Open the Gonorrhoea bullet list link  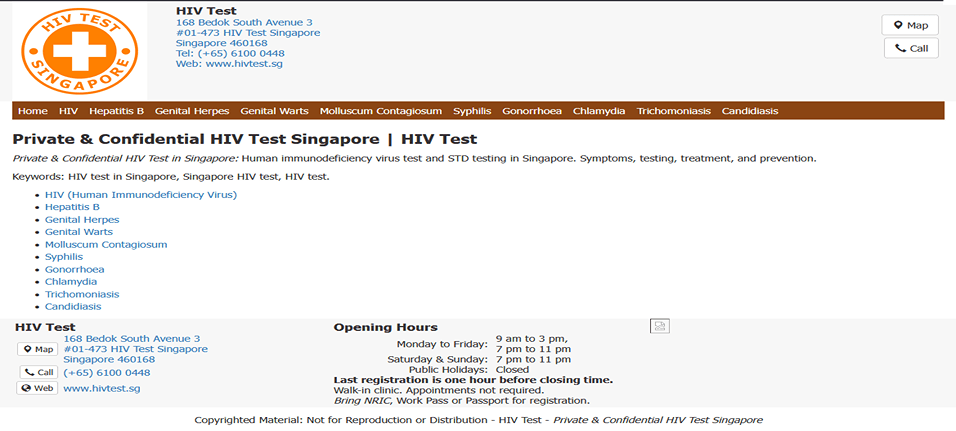(74, 269)
